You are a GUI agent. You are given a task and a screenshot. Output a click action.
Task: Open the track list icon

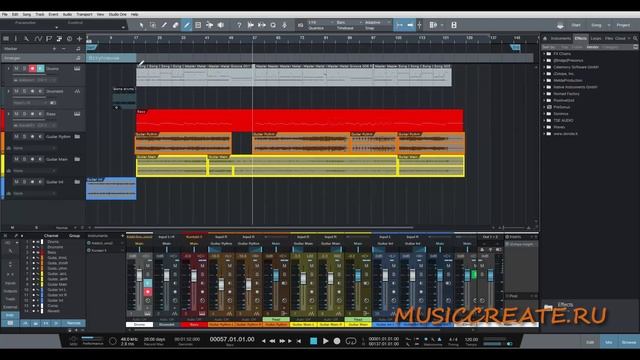6,39
